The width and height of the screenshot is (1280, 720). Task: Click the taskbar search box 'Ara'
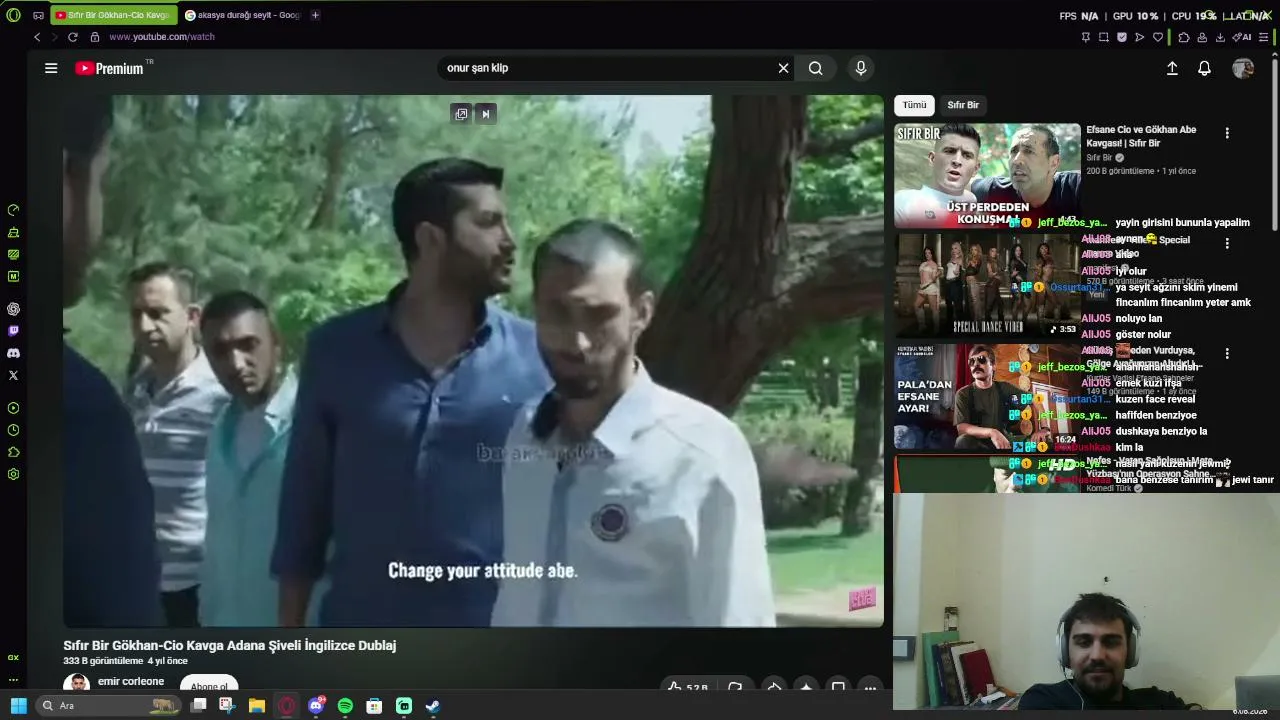[x=107, y=706]
